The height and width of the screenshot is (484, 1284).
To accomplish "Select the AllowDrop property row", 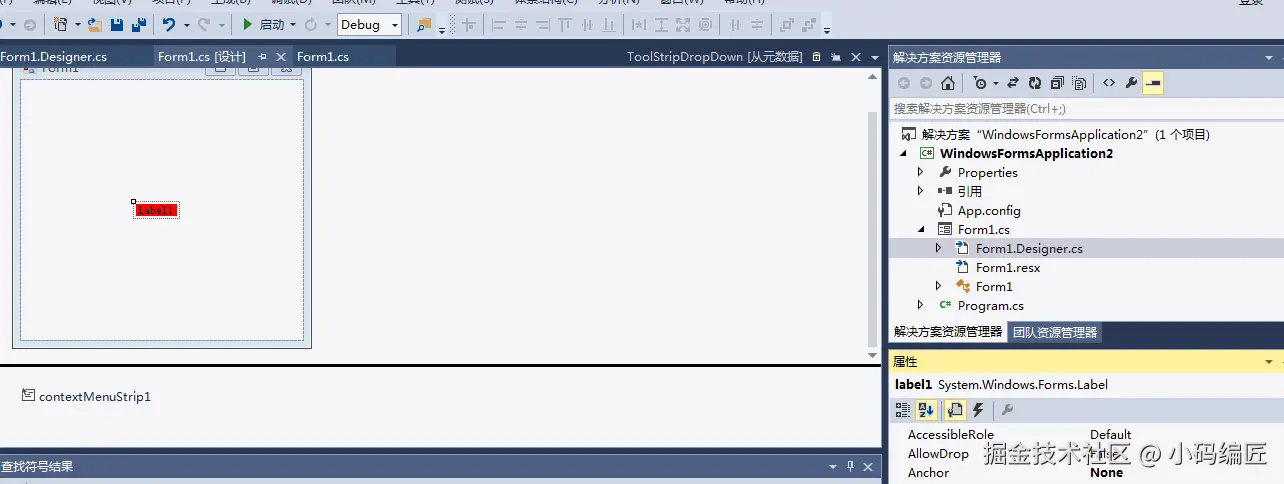I will pos(1086,453).
